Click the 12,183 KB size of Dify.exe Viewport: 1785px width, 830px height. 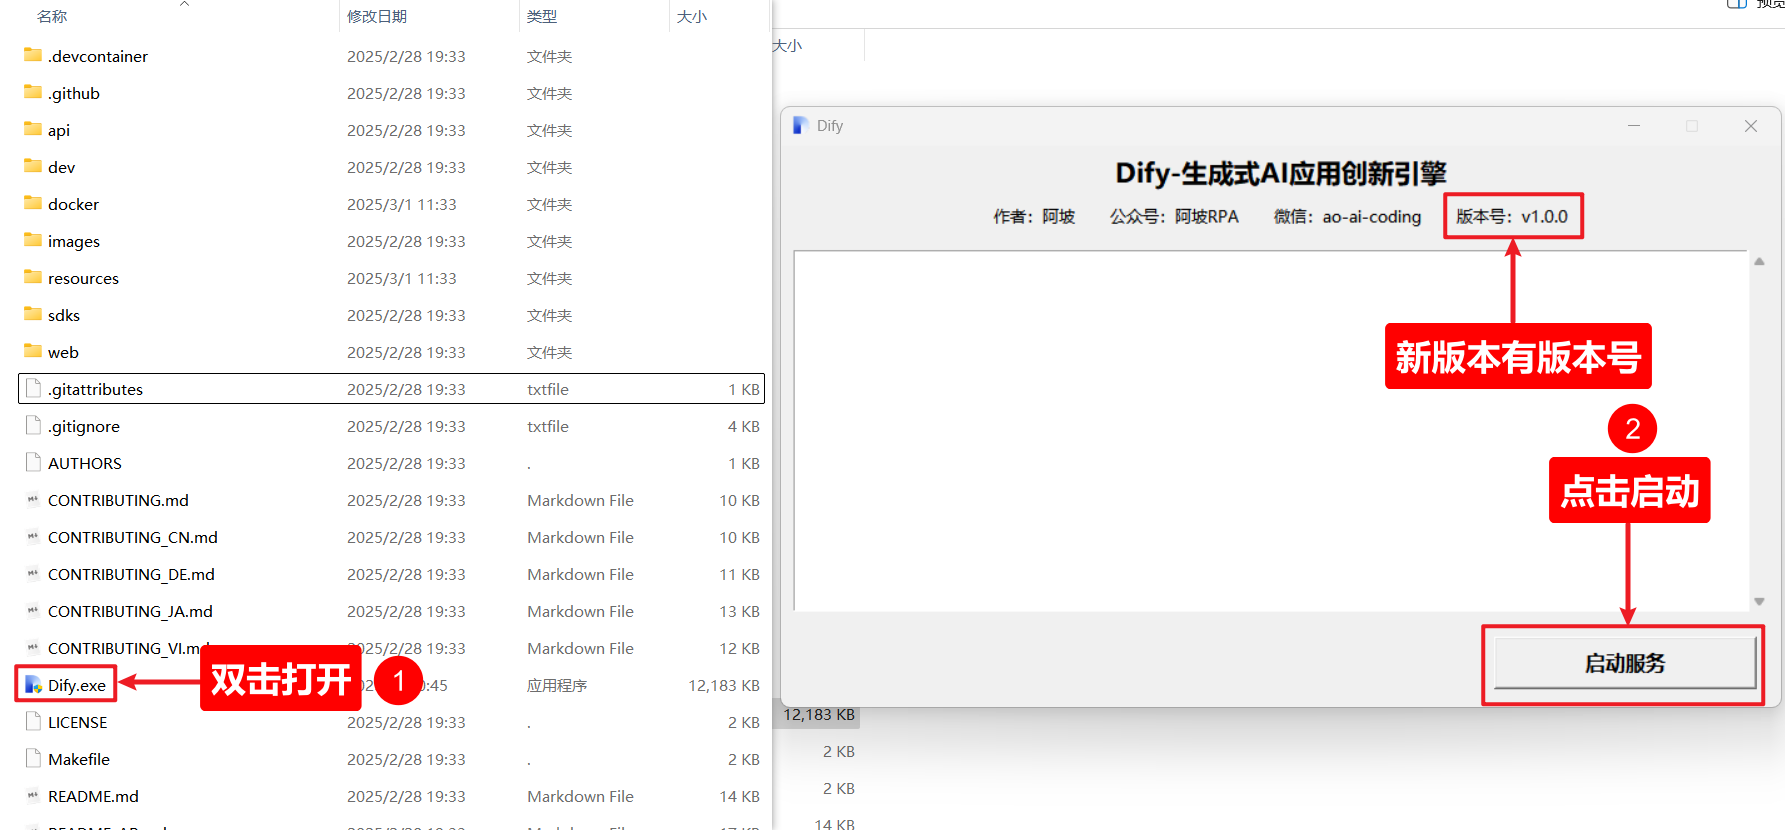click(x=724, y=685)
